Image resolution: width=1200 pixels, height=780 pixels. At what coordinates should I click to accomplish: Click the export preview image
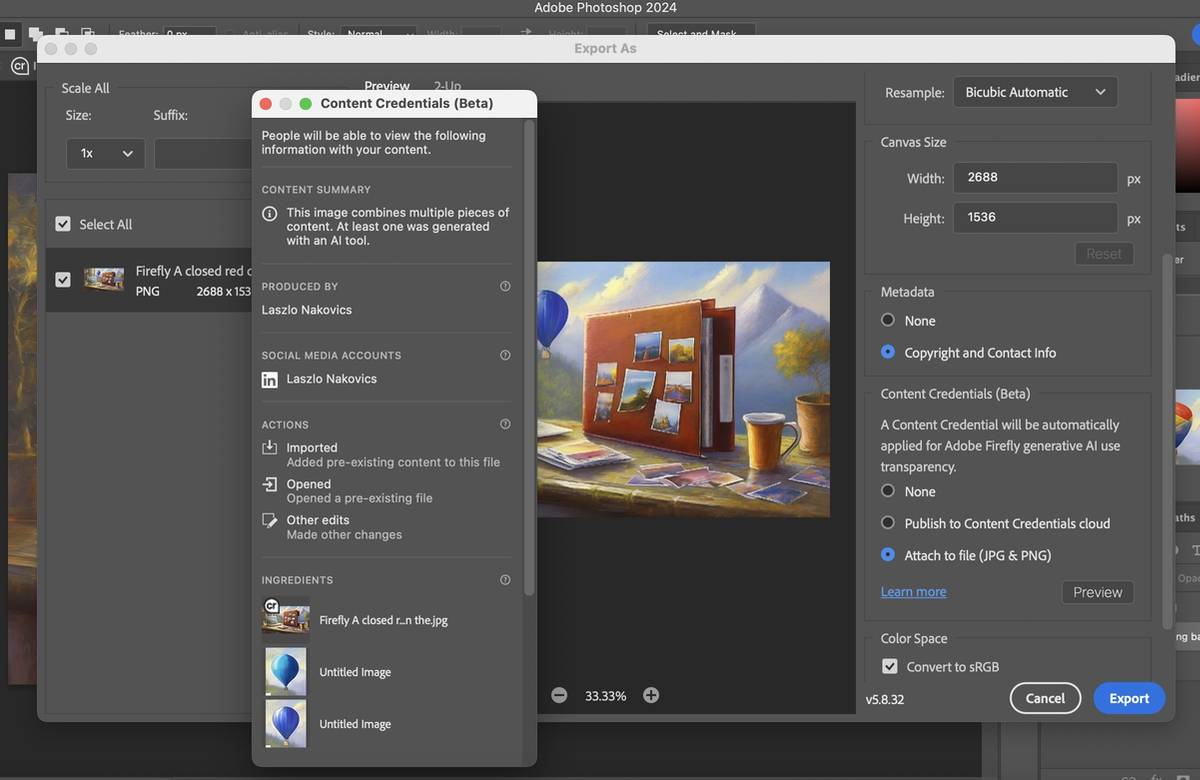(683, 389)
